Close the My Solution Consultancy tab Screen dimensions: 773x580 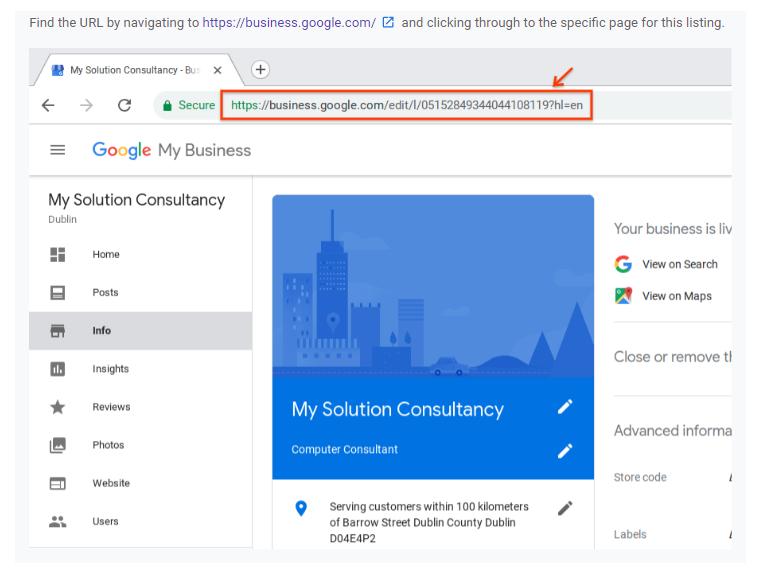(x=217, y=70)
